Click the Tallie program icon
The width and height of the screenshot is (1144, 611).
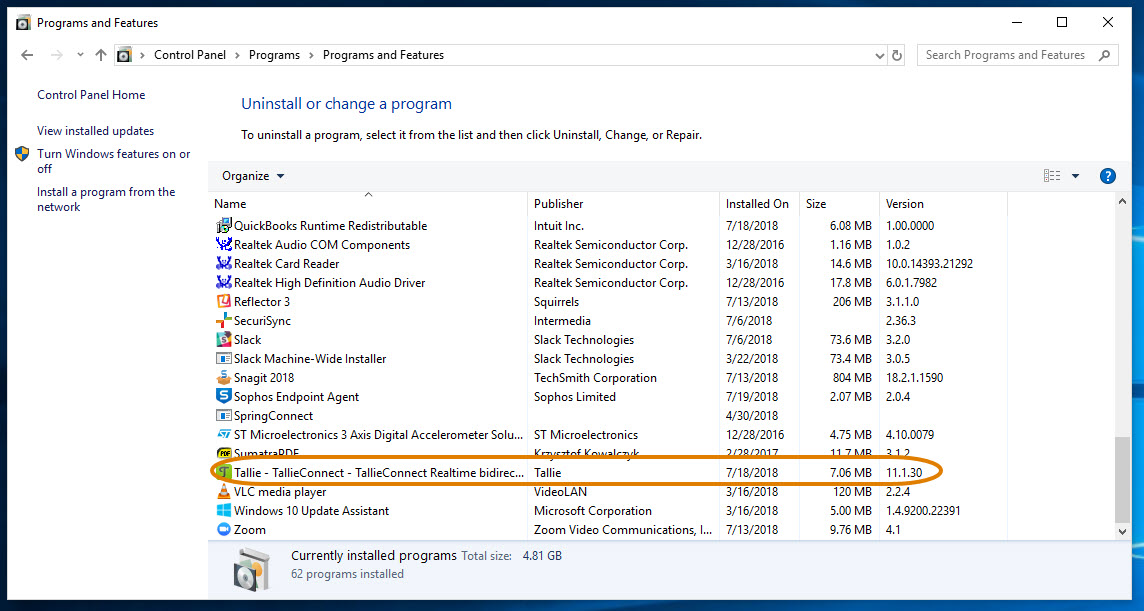[x=225, y=472]
